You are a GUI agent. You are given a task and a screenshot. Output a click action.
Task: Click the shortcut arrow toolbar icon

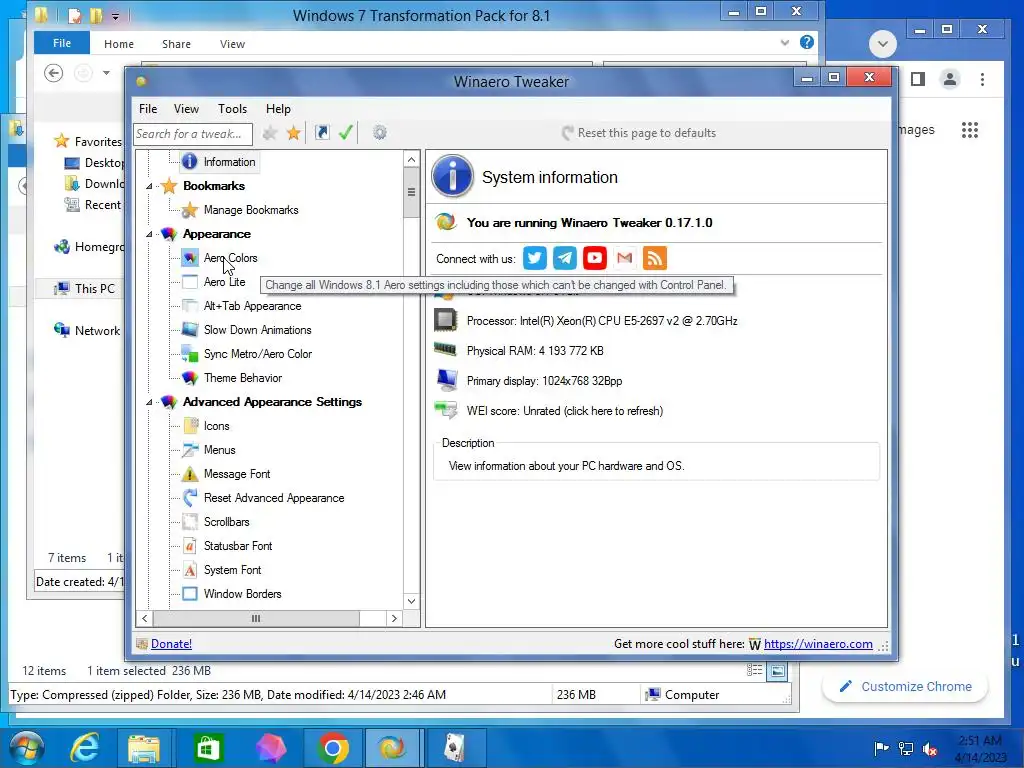(322, 133)
